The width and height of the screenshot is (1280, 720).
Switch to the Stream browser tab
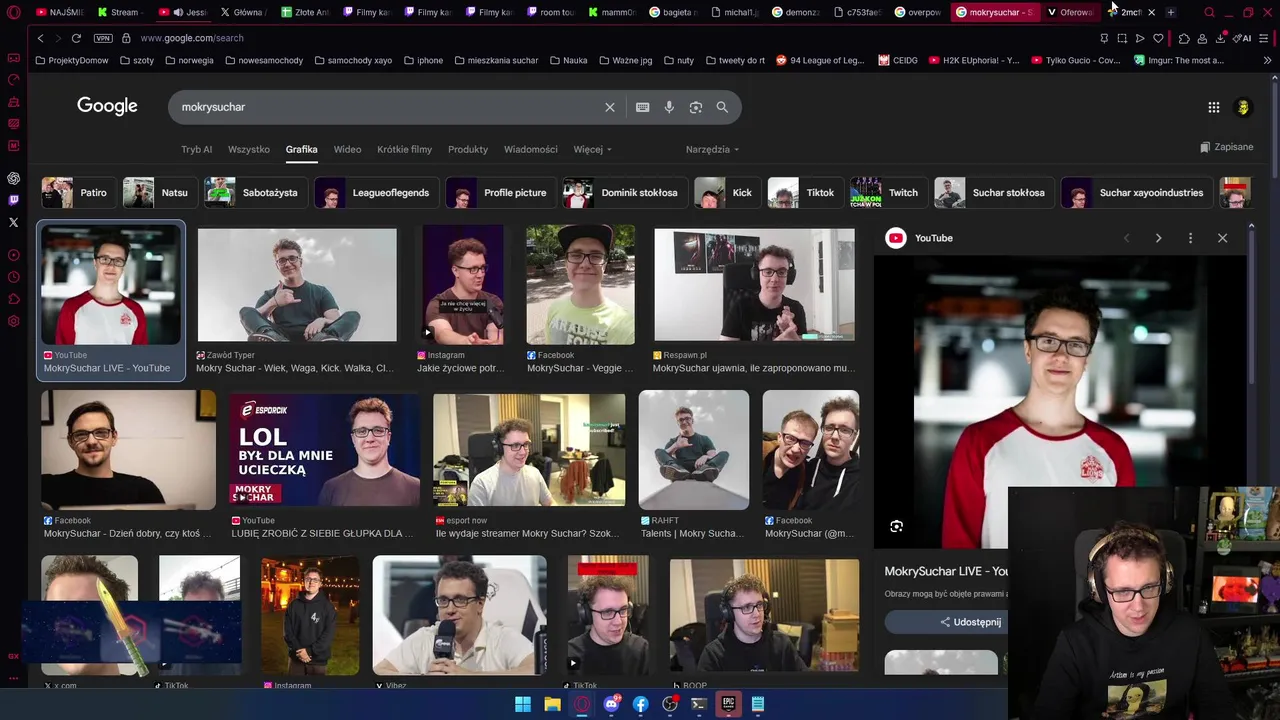pyautogui.click(x=118, y=12)
